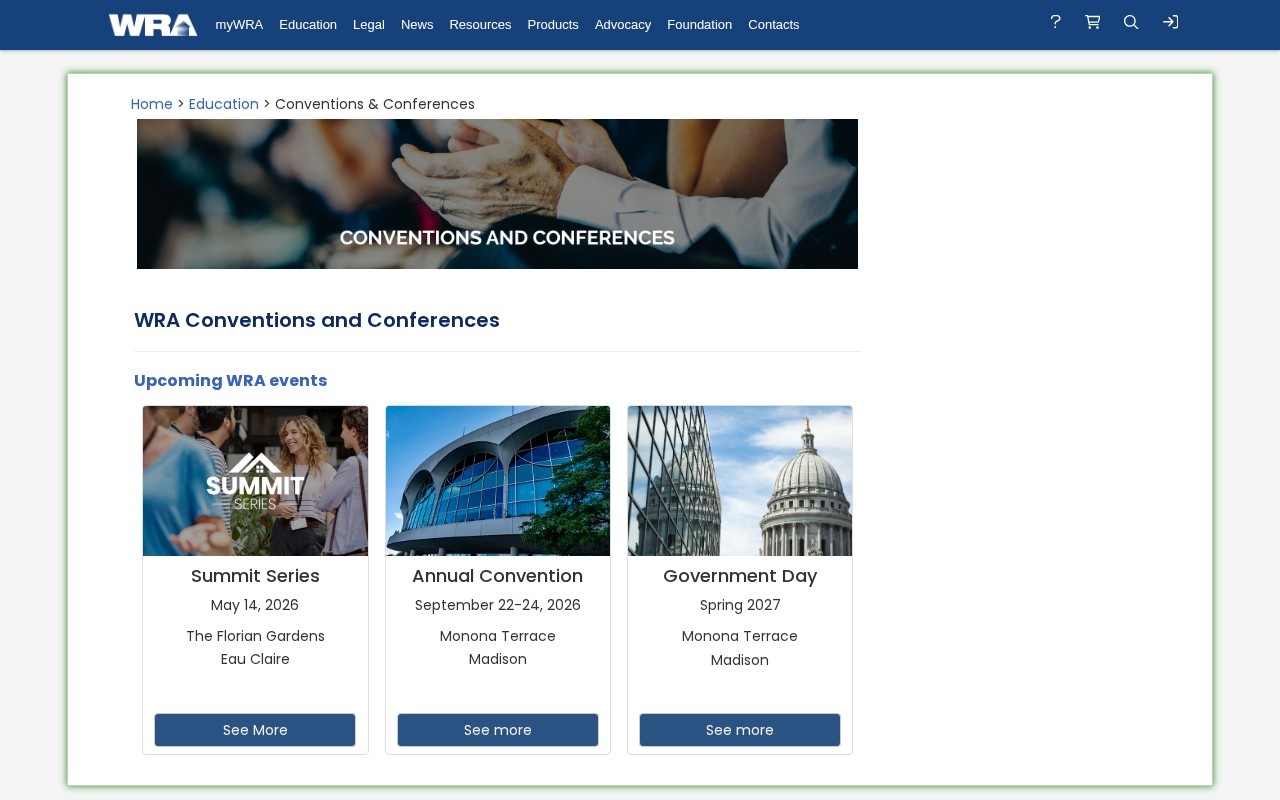Screen dimensions: 1280x800
Task: Select the Legal menu item
Action: click(x=369, y=25)
